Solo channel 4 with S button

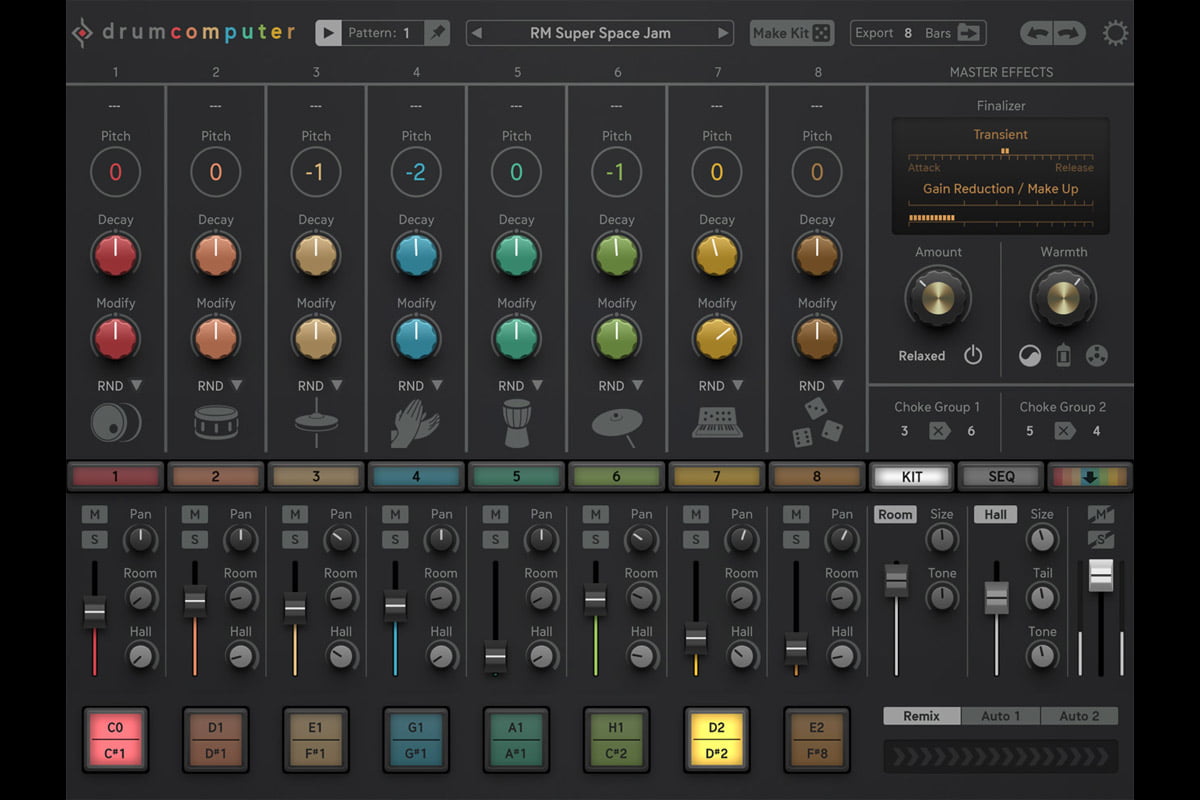(395, 540)
